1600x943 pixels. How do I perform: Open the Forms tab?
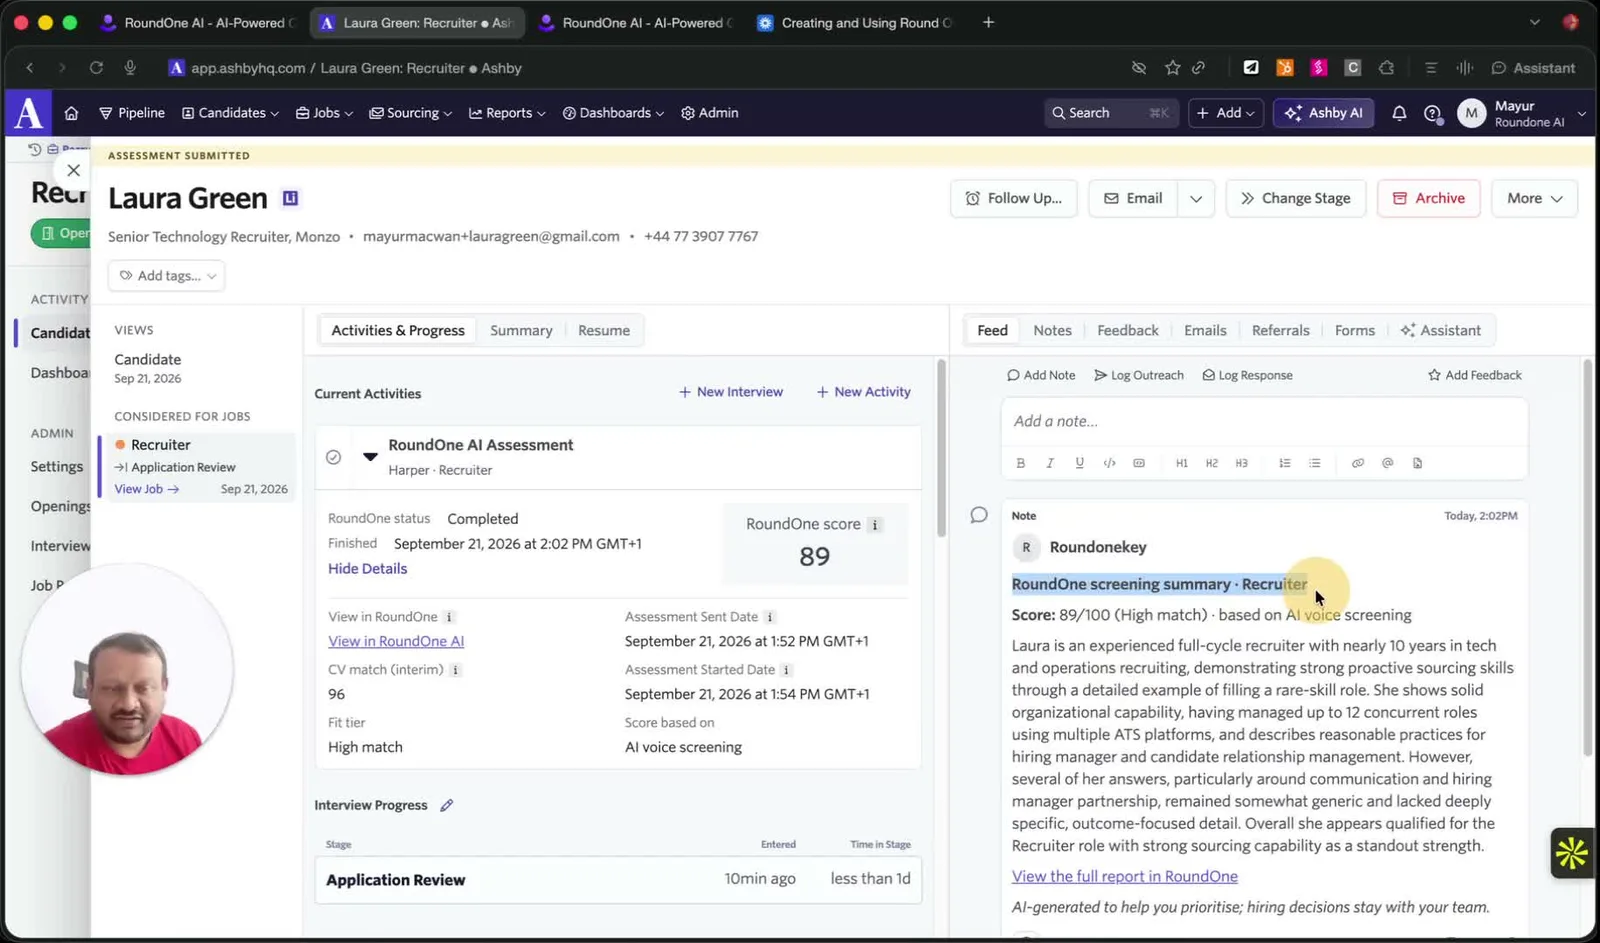point(1355,330)
